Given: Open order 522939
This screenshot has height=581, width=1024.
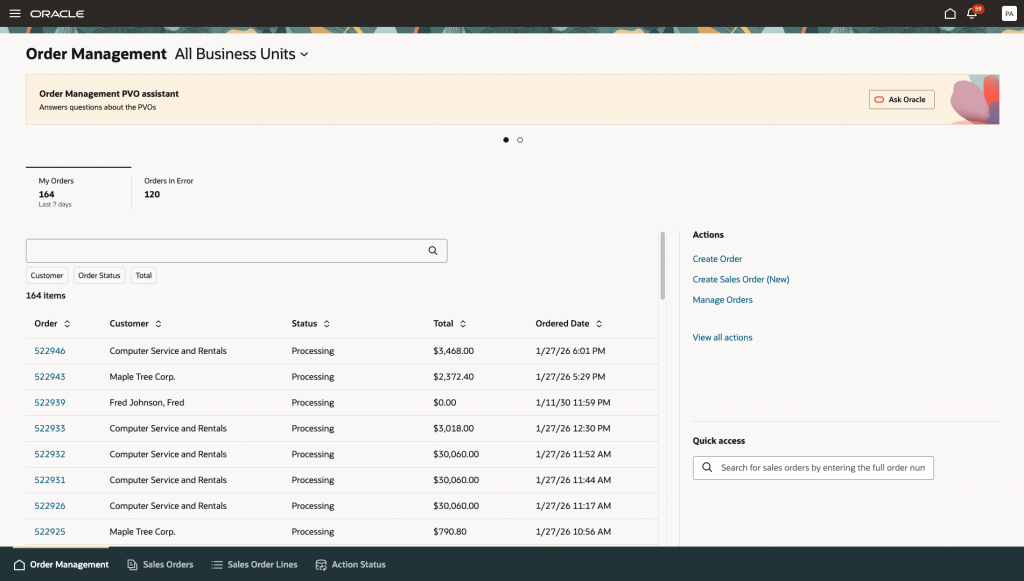Looking at the screenshot, I should (50, 403).
